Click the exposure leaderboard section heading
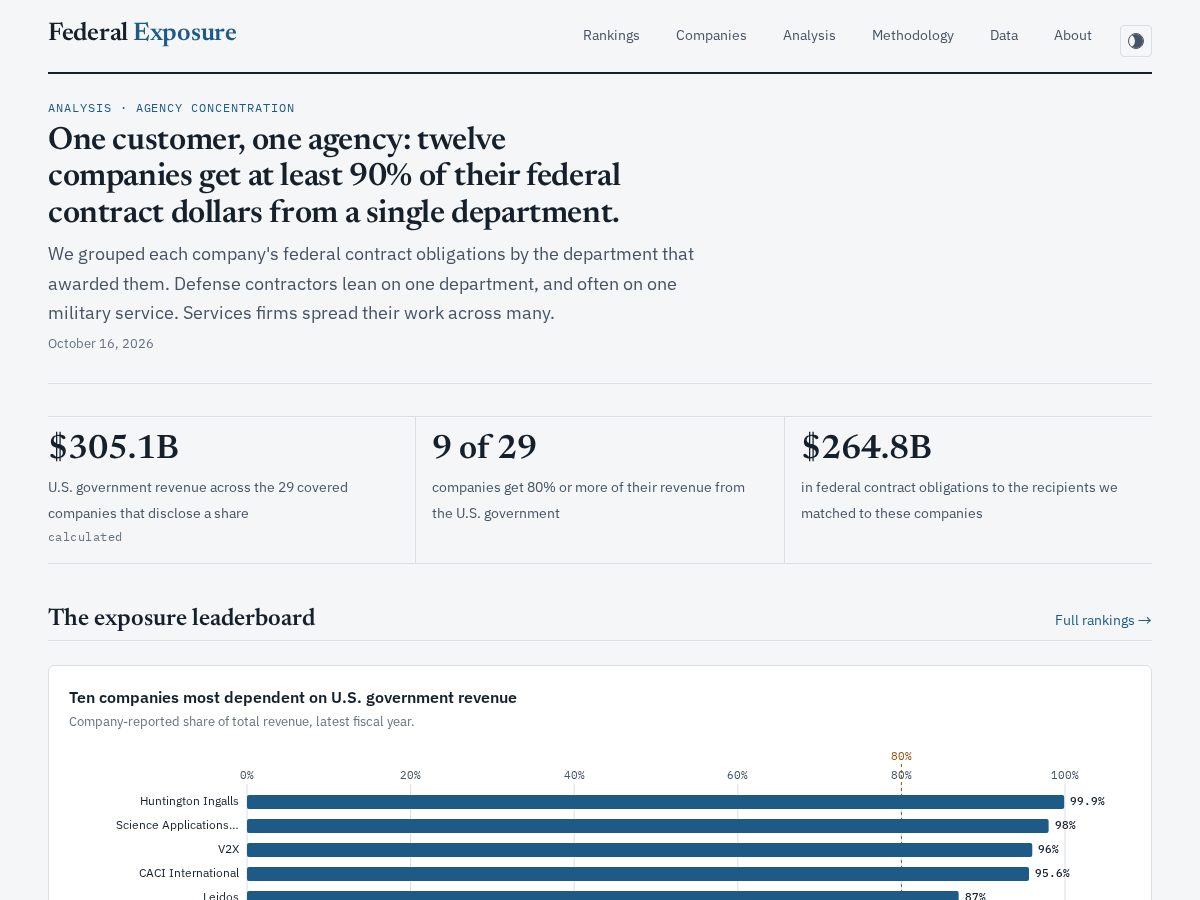Screen dimensions: 1200x900 pos(182,618)
